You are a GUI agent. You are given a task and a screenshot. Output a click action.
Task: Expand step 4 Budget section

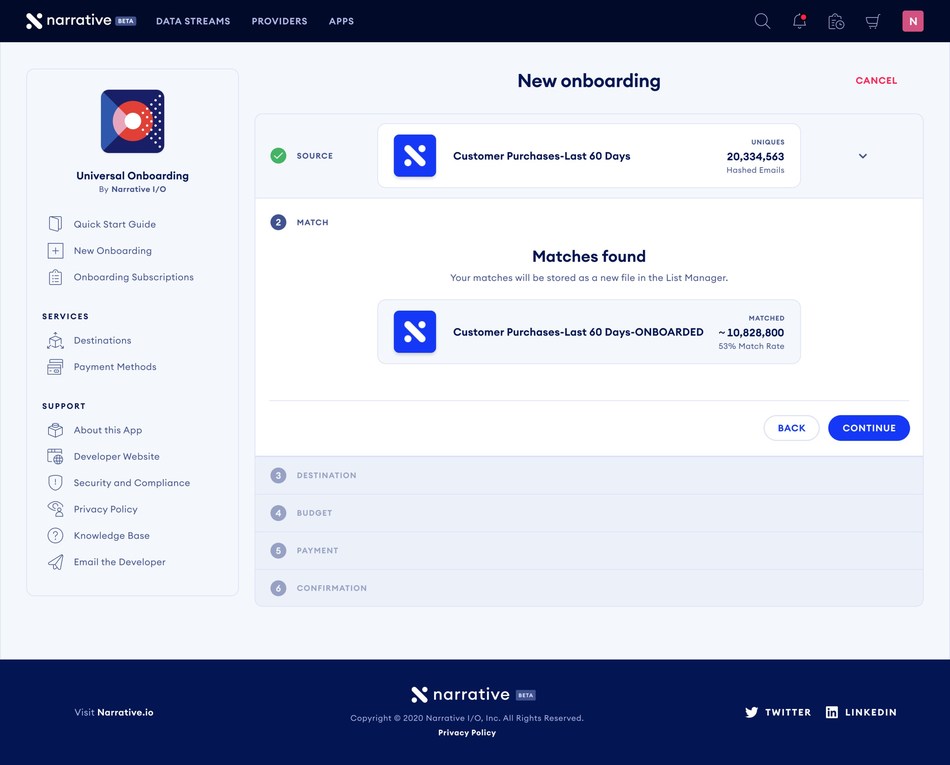pos(589,513)
